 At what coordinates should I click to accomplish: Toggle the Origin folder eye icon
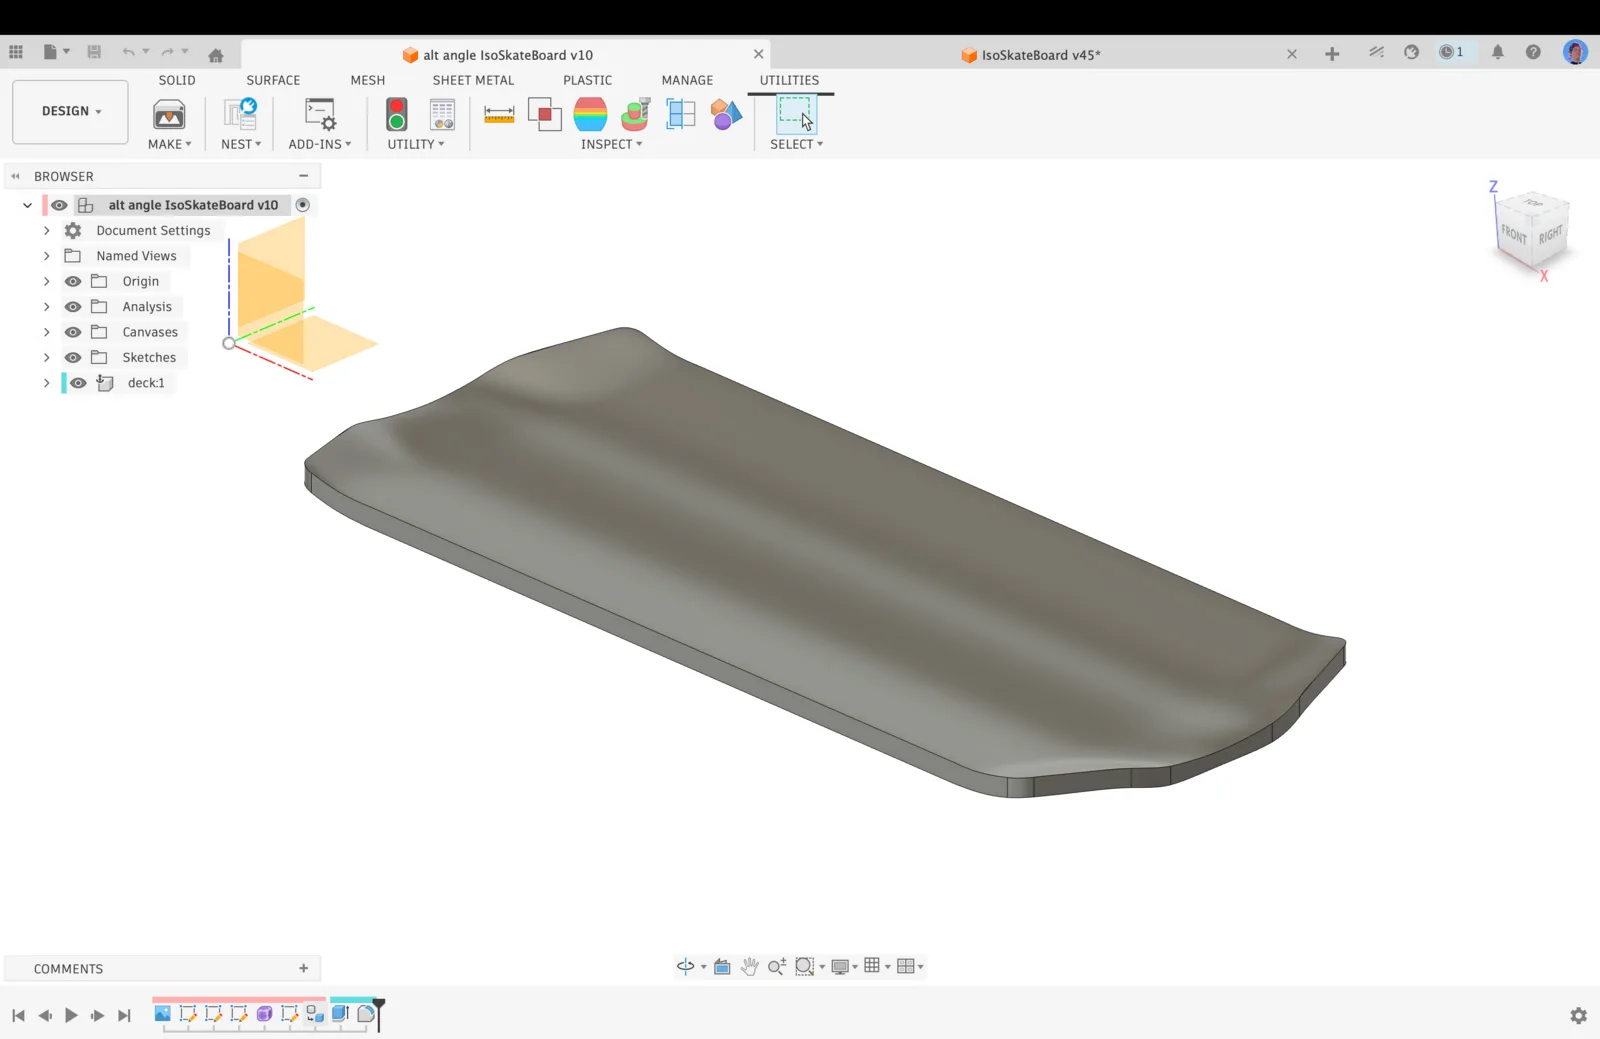(73, 281)
